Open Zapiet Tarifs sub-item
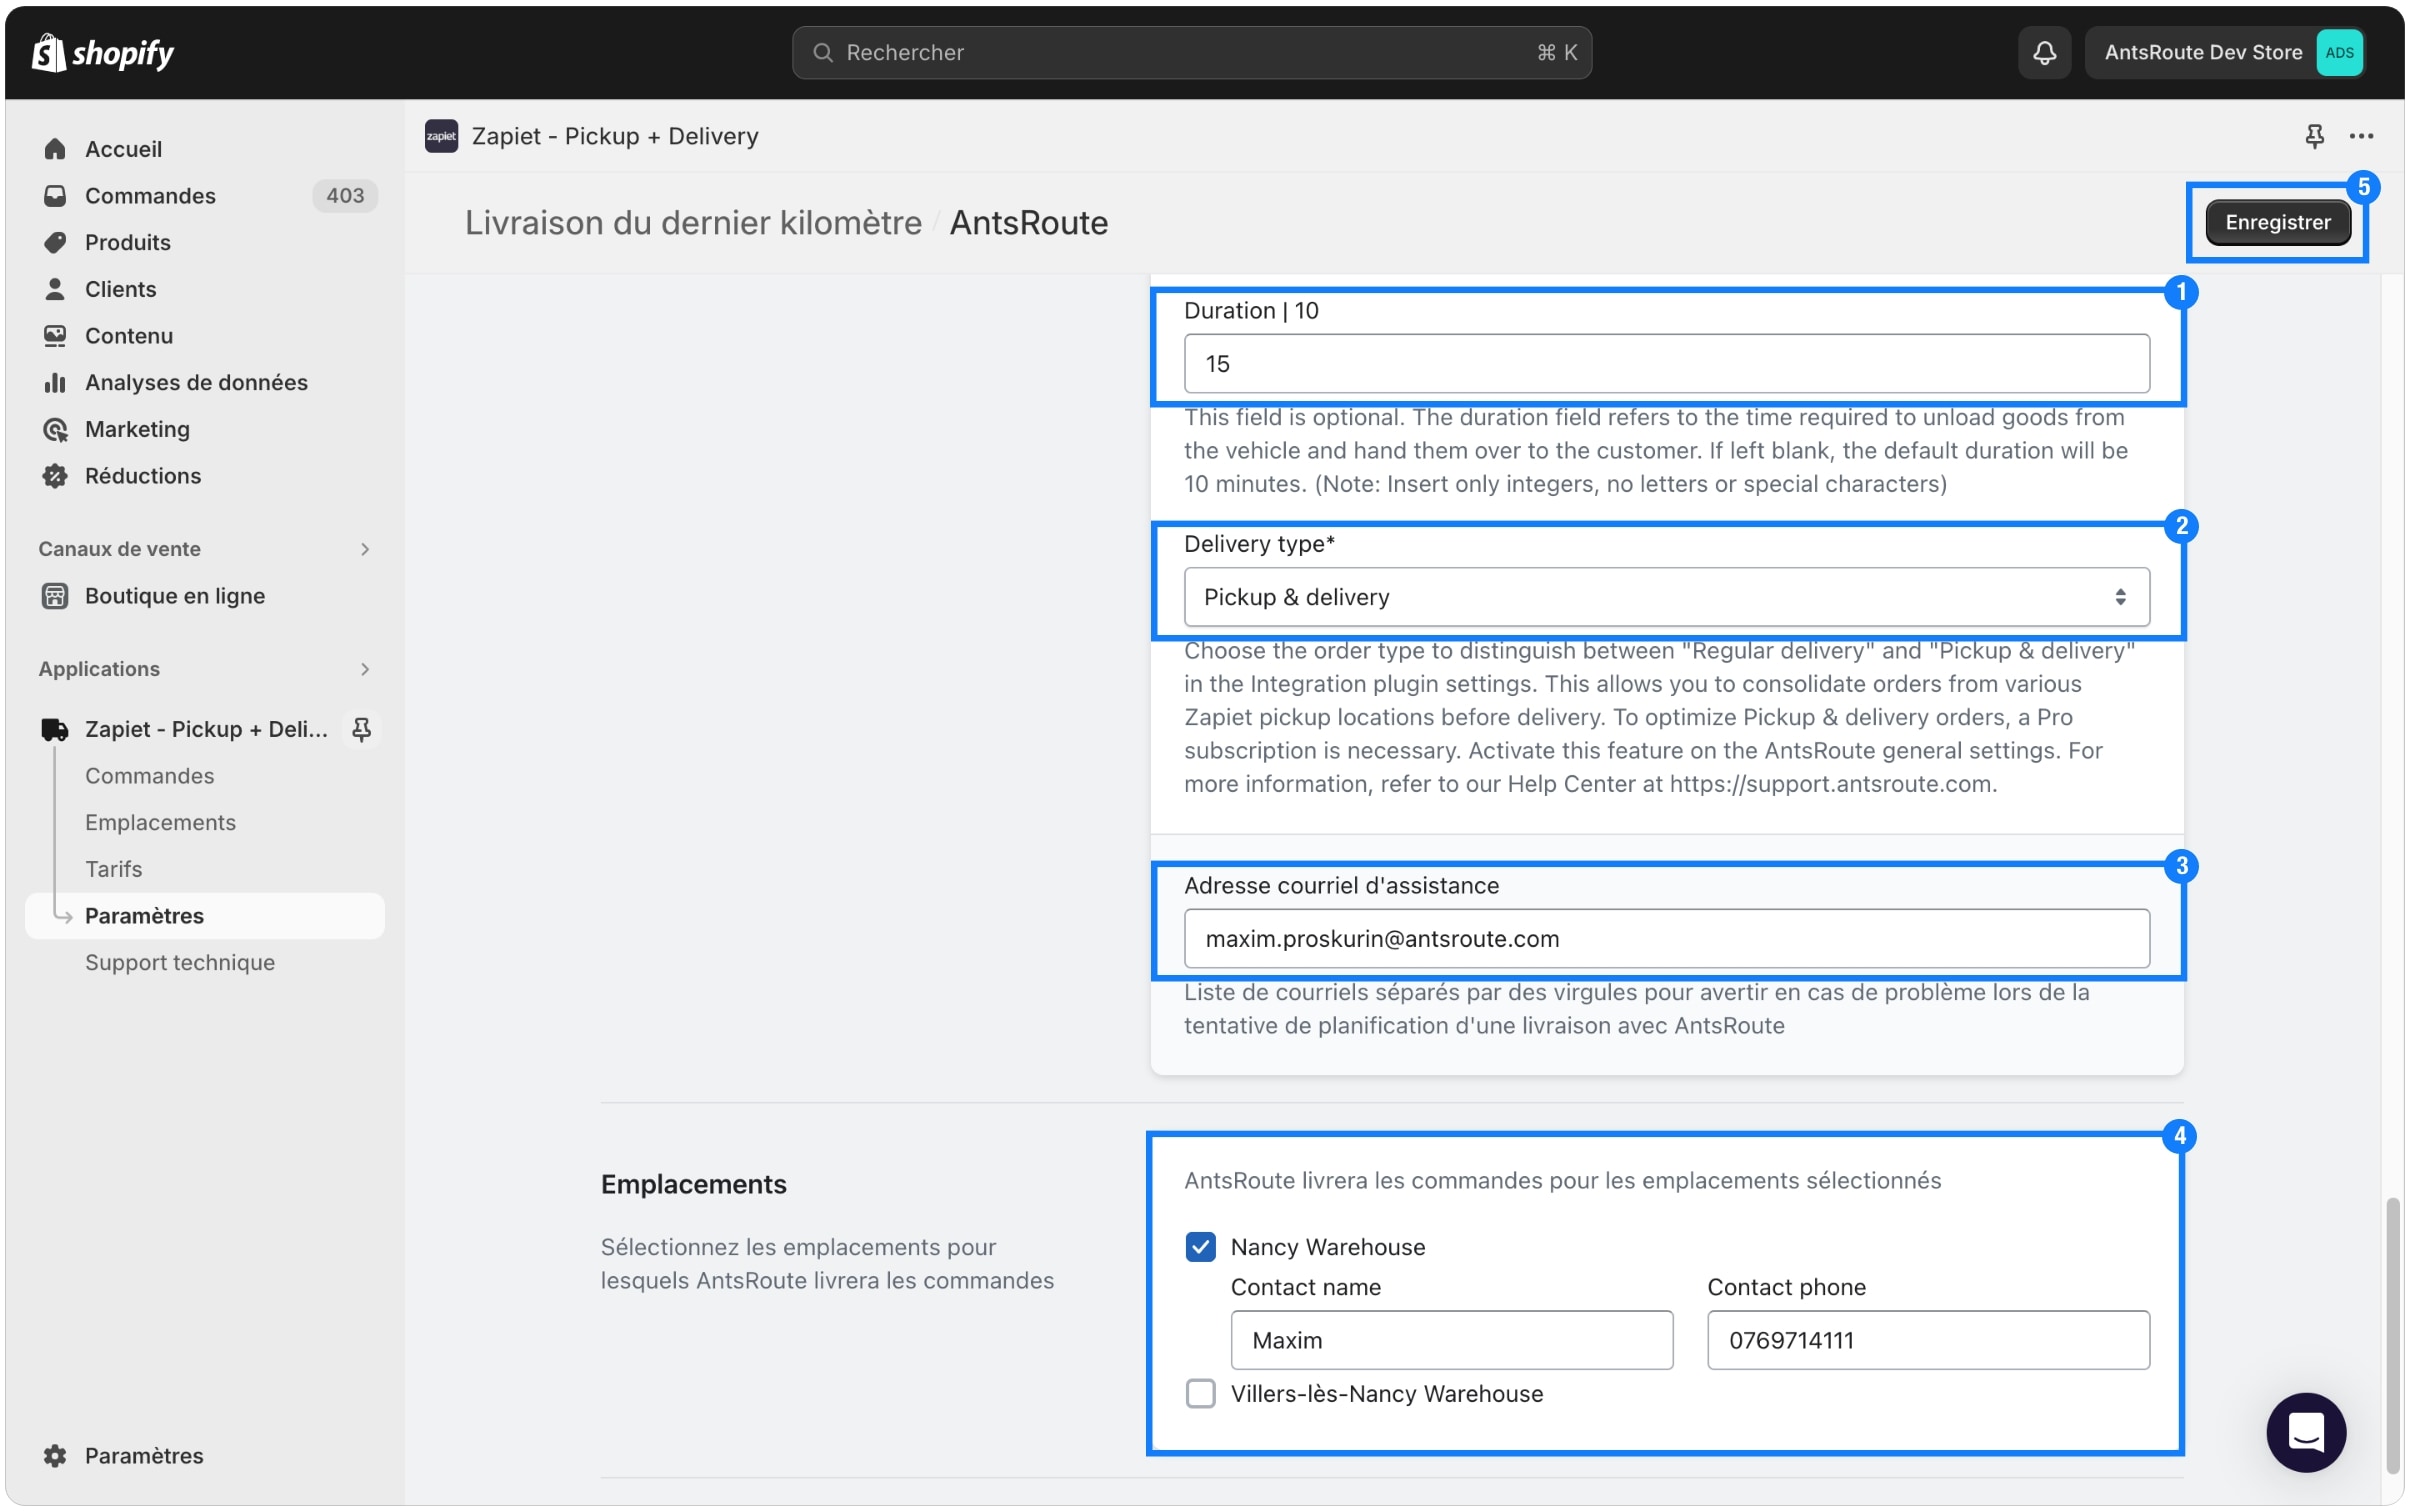Viewport: 2410px width, 1512px height. (113, 869)
